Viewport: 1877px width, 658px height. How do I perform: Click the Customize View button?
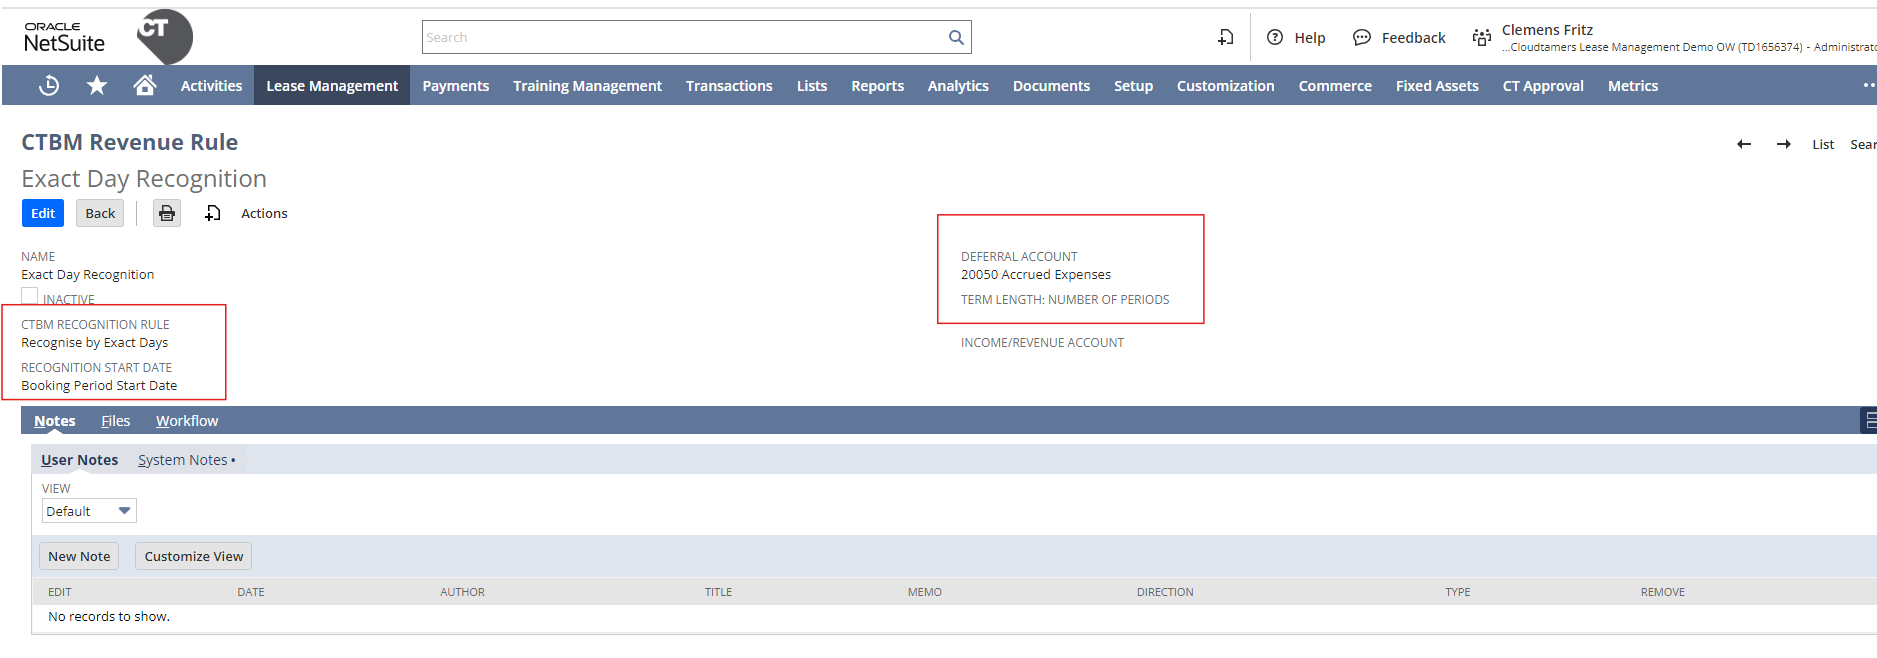click(194, 556)
